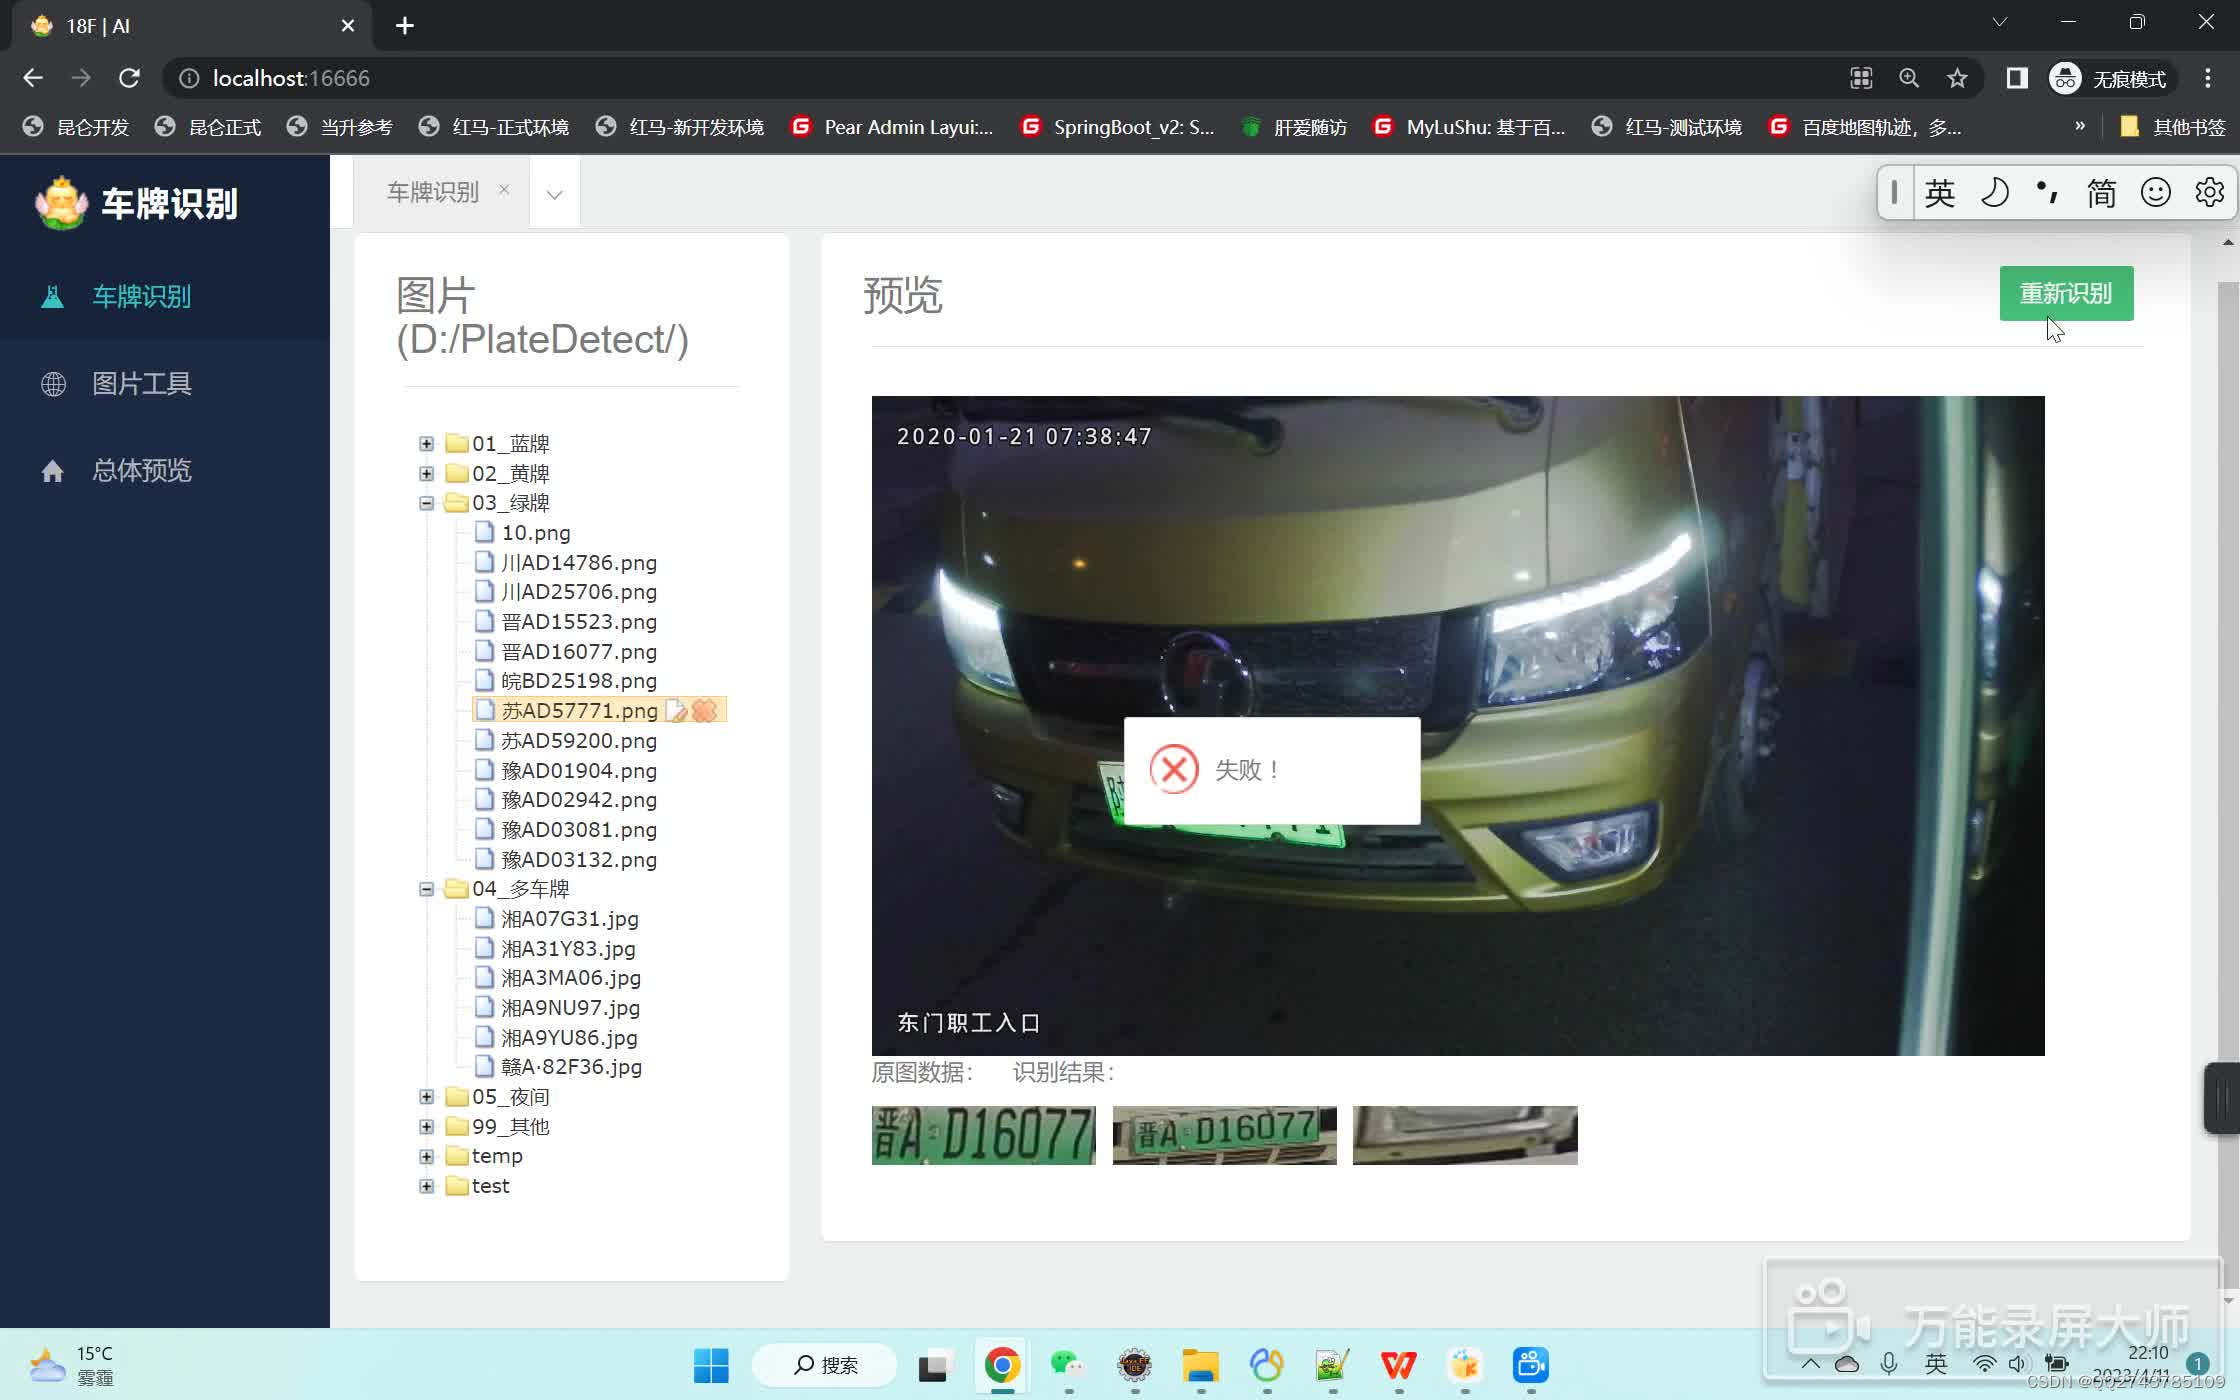Toggle 简 simplified Chinese mode
2240x1400 pixels.
[2101, 192]
